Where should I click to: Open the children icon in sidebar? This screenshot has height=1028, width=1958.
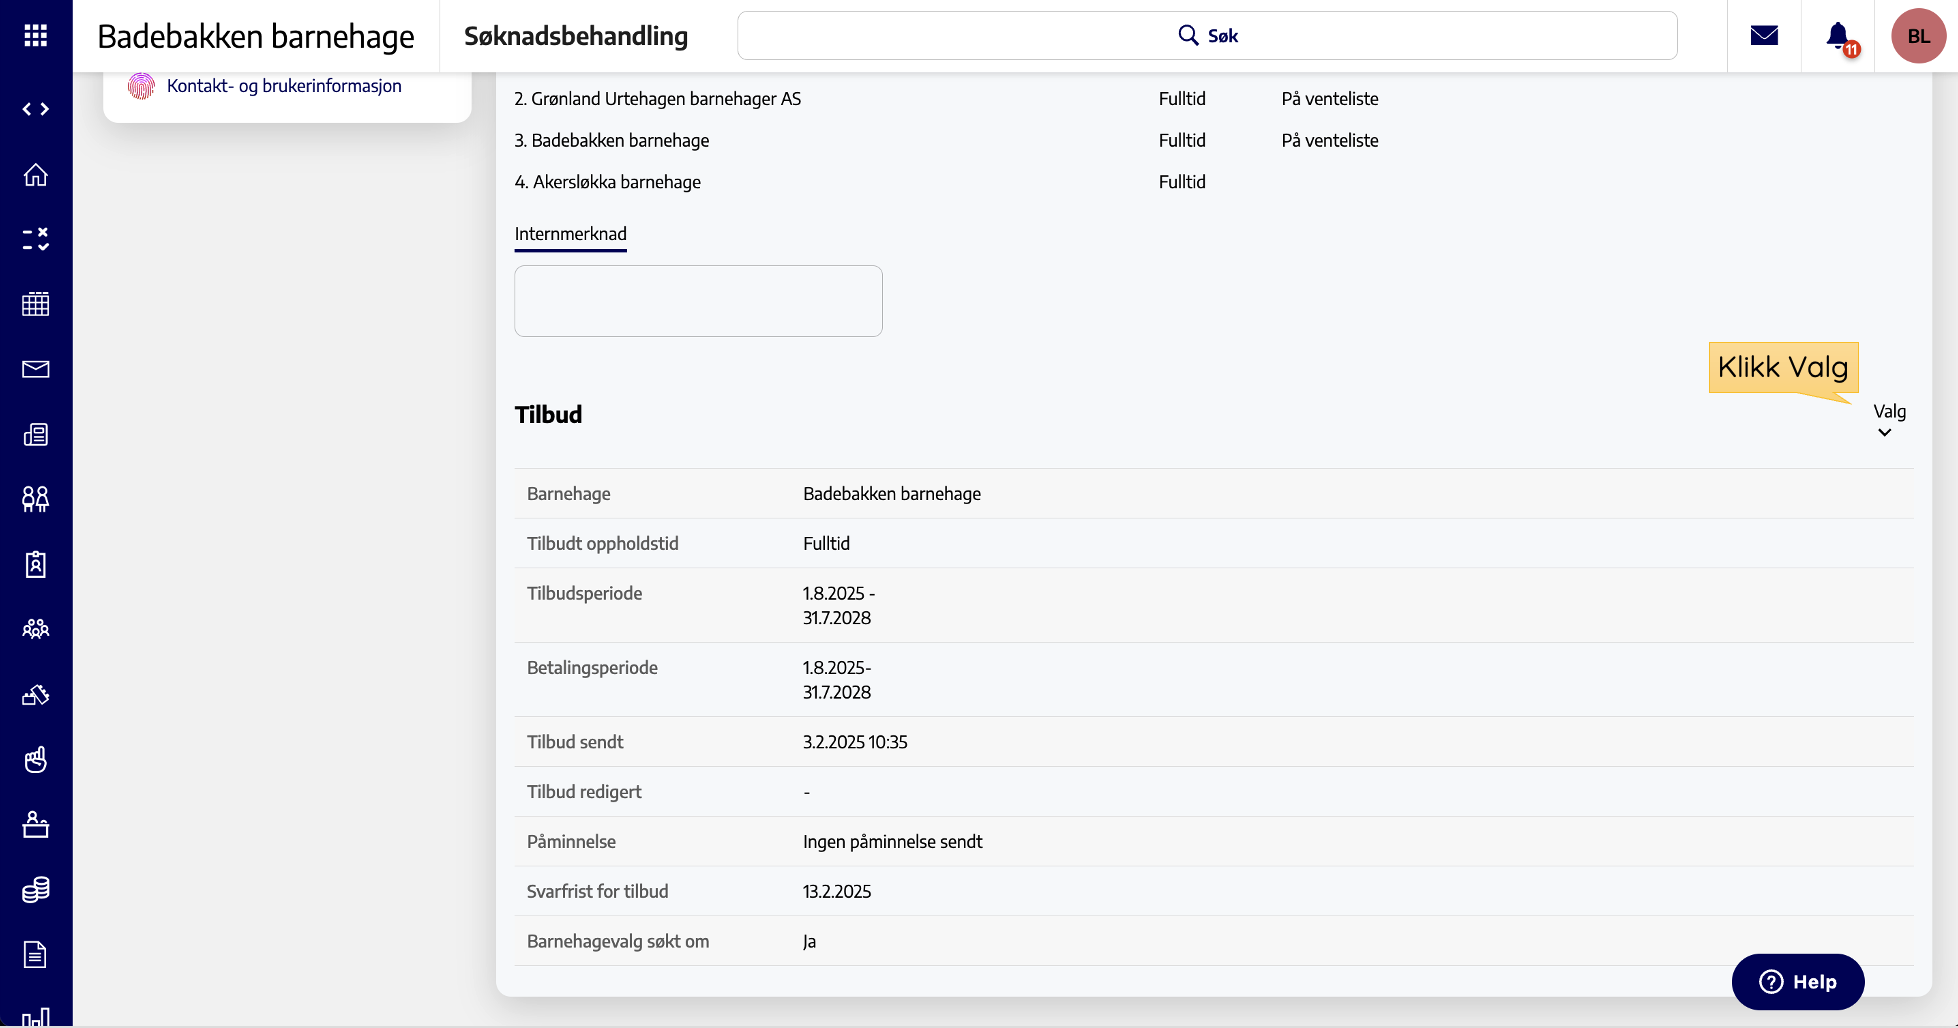click(36, 499)
